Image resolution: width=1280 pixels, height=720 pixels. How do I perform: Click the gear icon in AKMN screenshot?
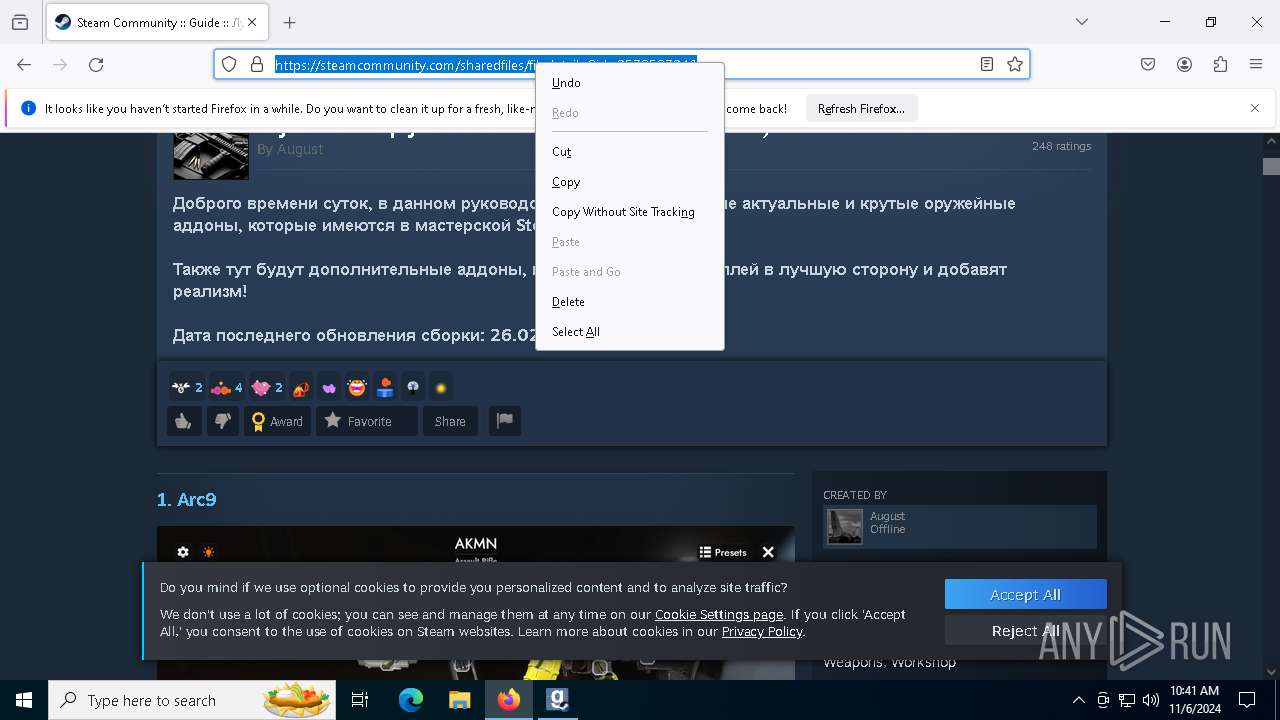pyautogui.click(x=183, y=552)
